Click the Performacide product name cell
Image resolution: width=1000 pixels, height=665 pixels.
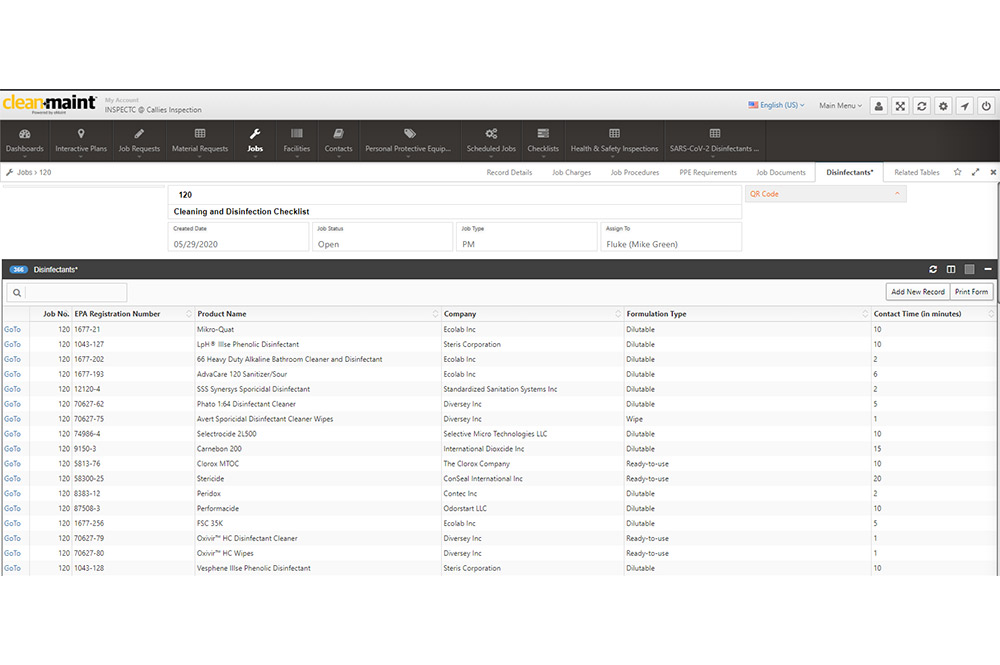318,509
